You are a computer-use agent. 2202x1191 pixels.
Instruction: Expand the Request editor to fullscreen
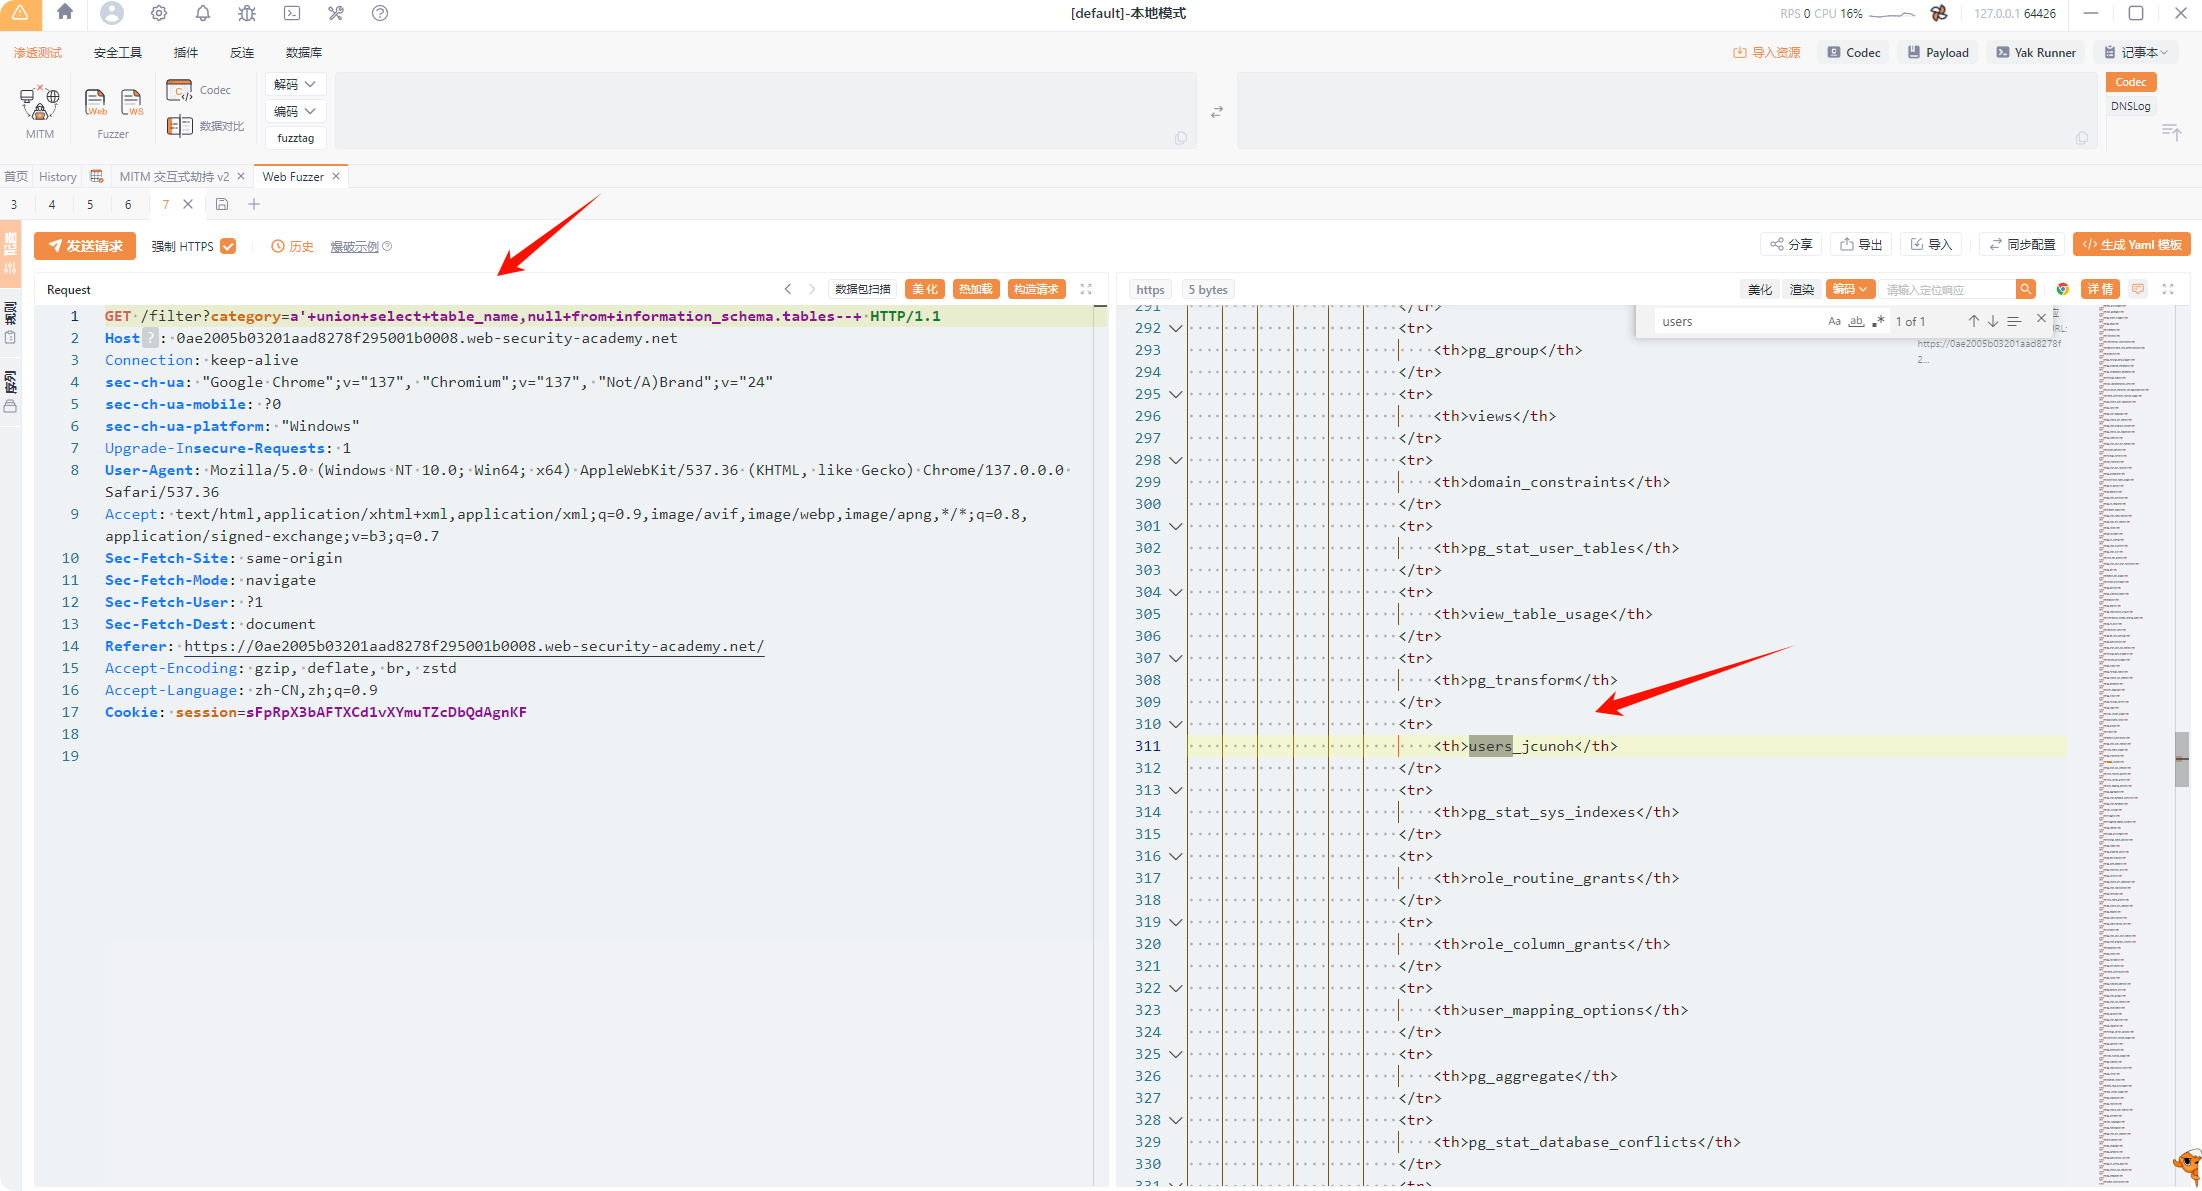(x=1086, y=289)
